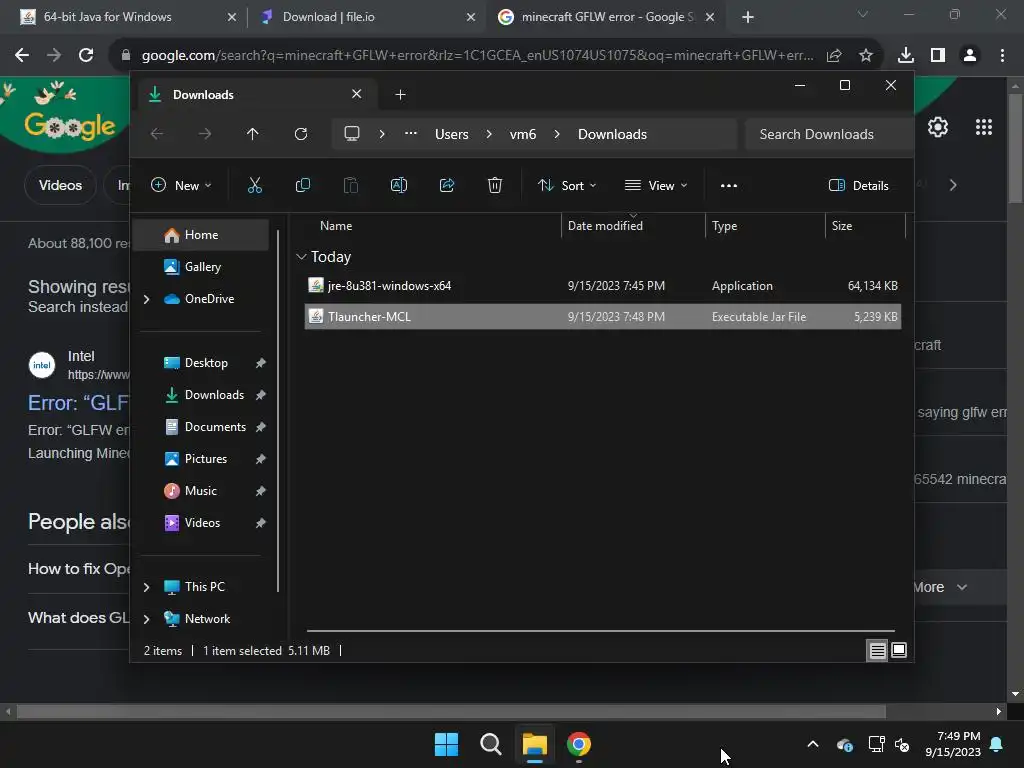The image size is (1024, 768).
Task: Open Chrome profile avatar icon
Action: 970,56
